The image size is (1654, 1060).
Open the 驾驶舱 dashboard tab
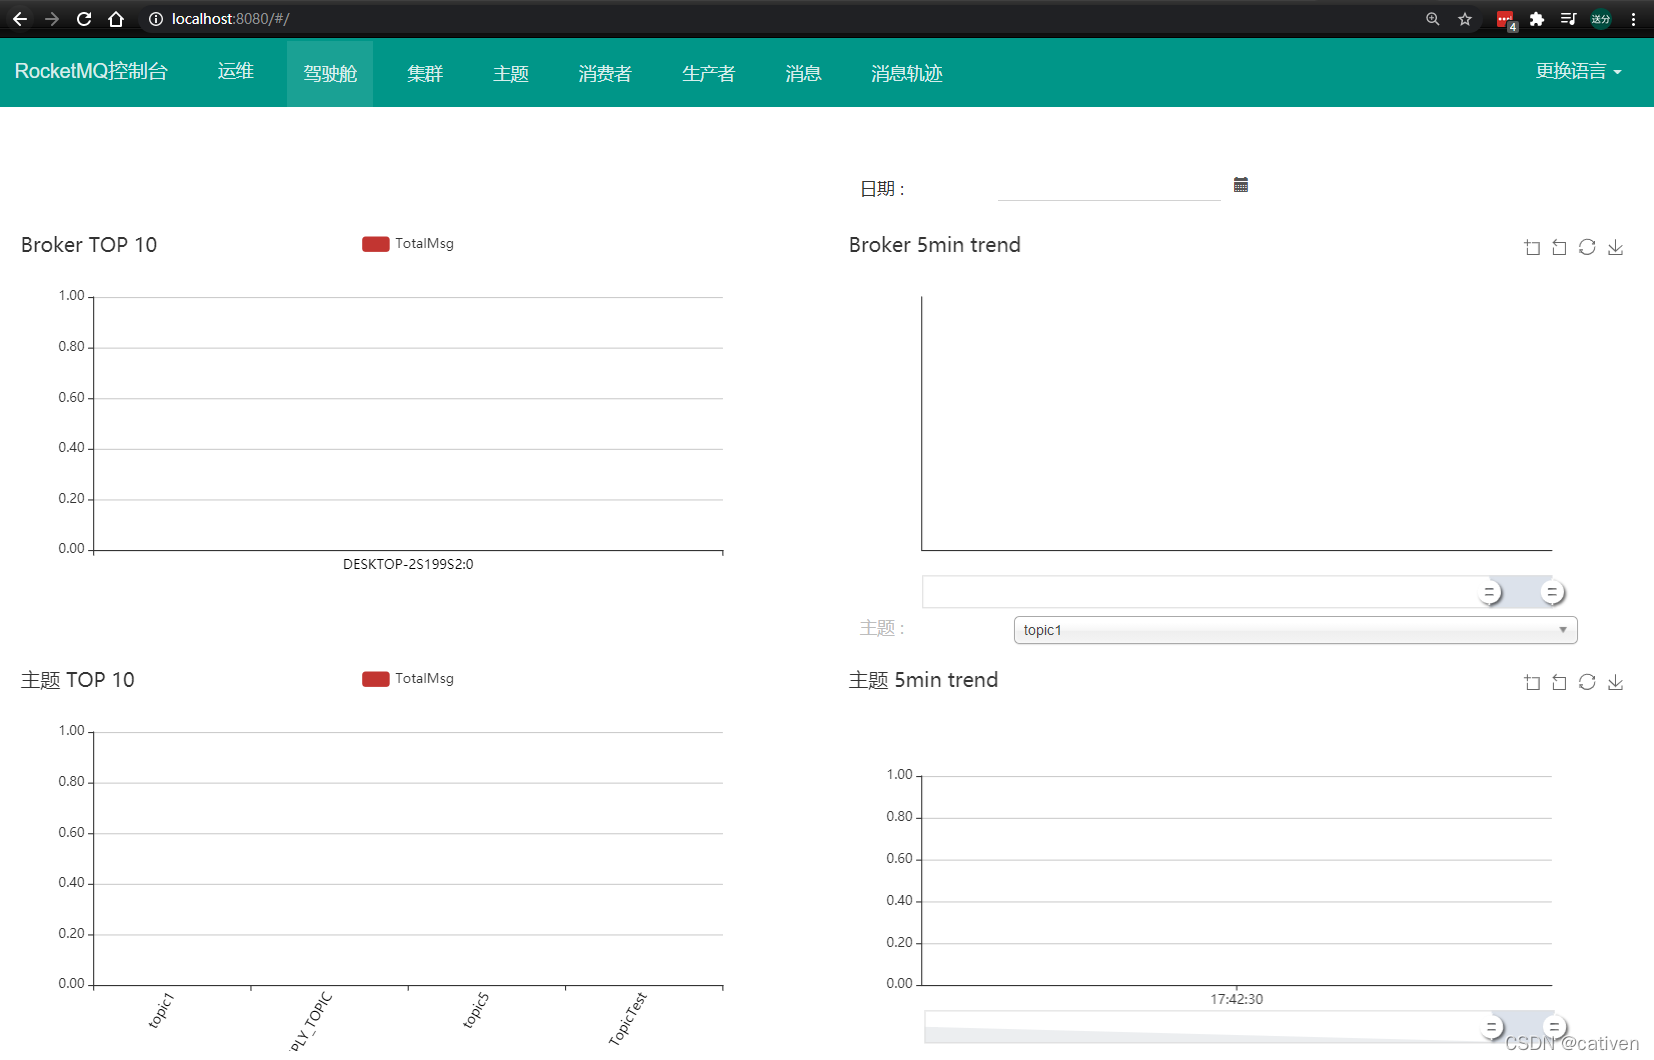pyautogui.click(x=330, y=73)
